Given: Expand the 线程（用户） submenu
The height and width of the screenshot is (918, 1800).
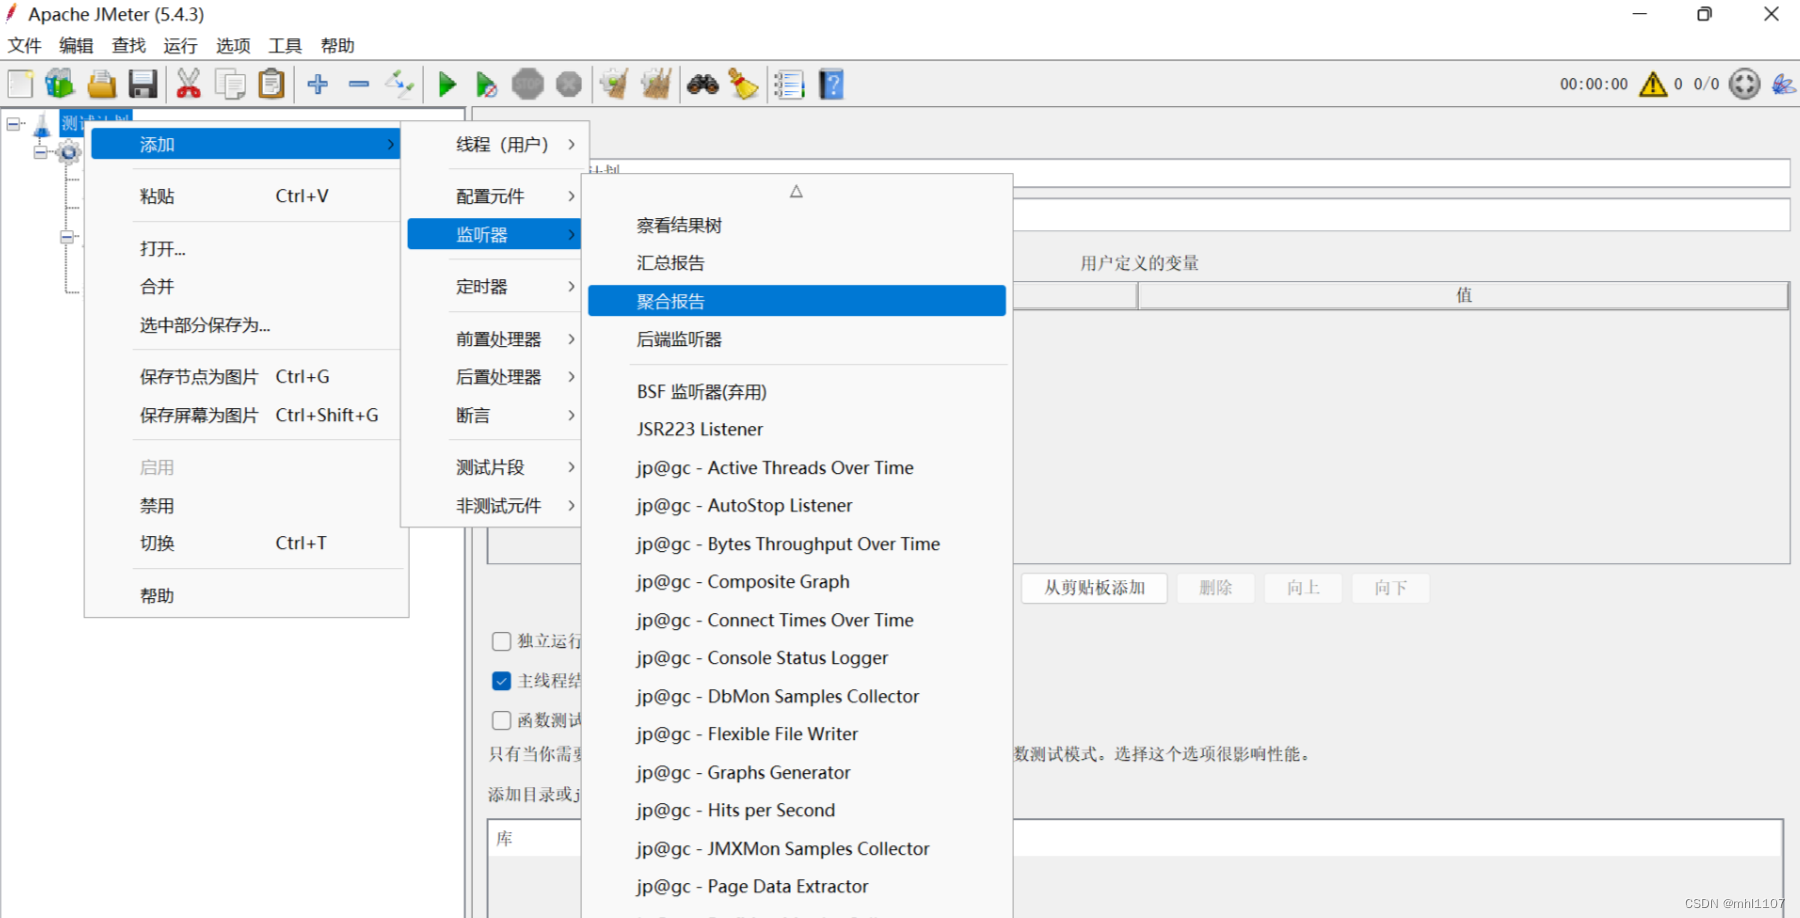Looking at the screenshot, I should pos(494,145).
